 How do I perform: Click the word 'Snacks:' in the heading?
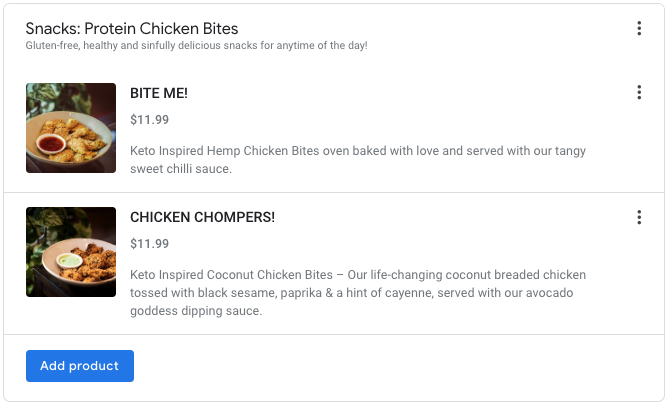pos(52,29)
